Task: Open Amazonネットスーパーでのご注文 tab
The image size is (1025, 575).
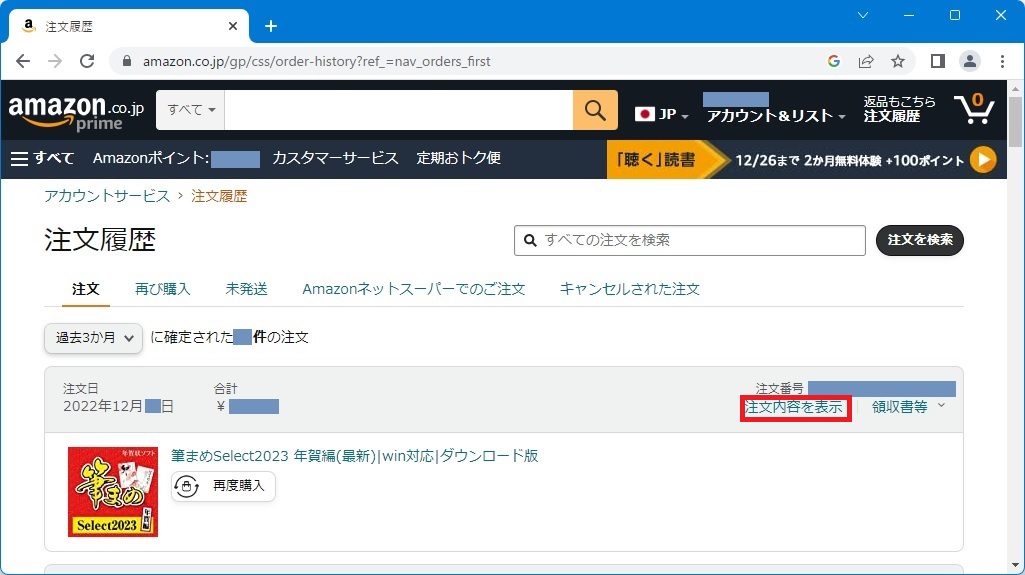Action: pyautogui.click(x=414, y=289)
